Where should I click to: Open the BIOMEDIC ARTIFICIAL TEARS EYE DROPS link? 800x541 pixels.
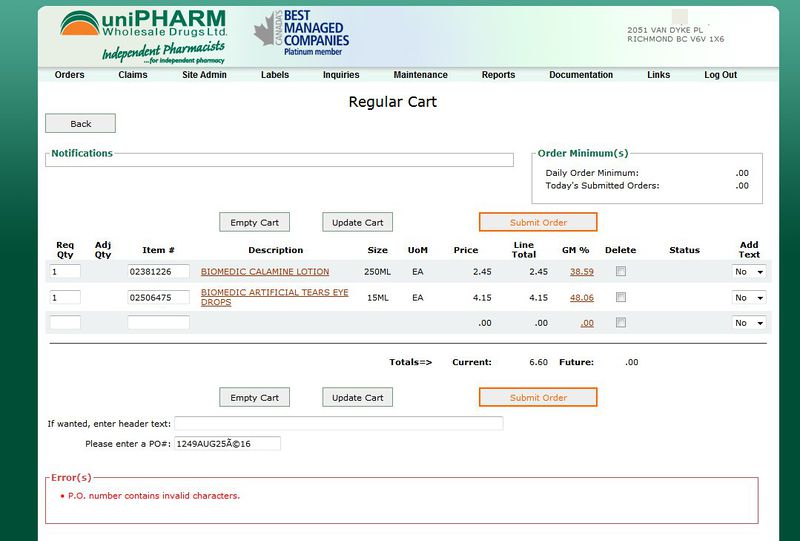pos(274,297)
